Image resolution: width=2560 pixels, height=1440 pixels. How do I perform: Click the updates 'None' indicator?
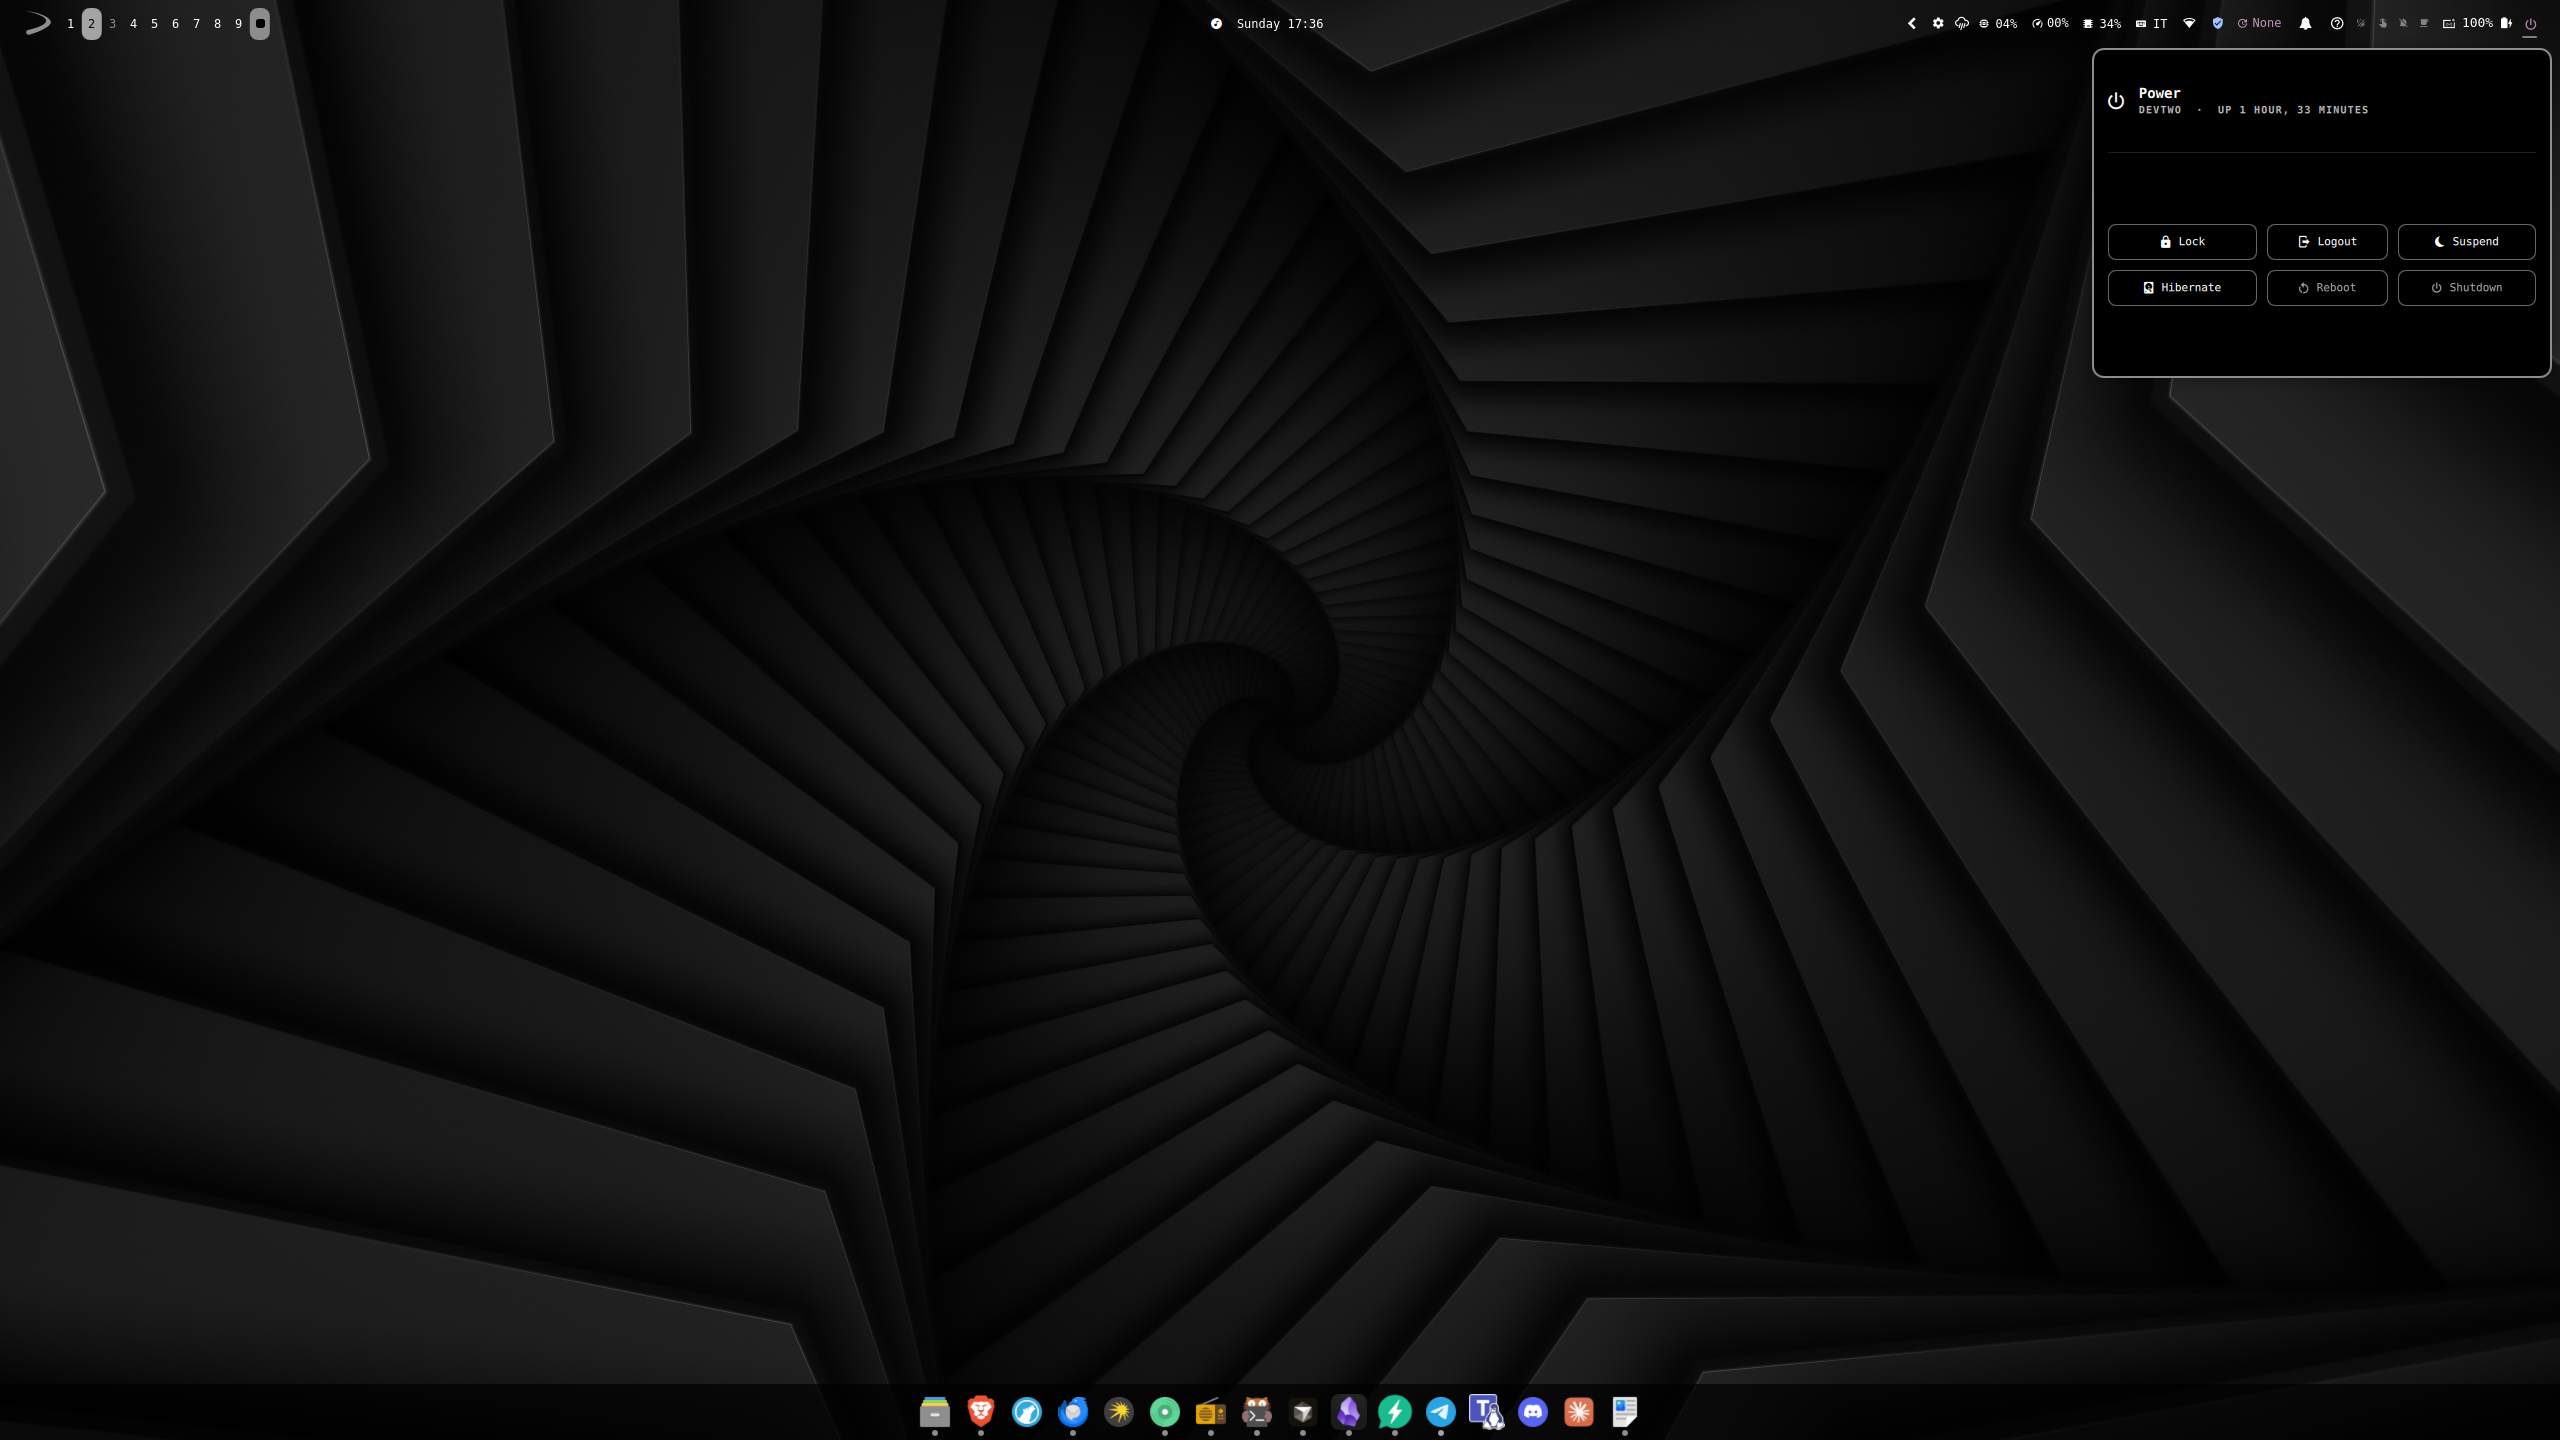pyautogui.click(x=2259, y=23)
